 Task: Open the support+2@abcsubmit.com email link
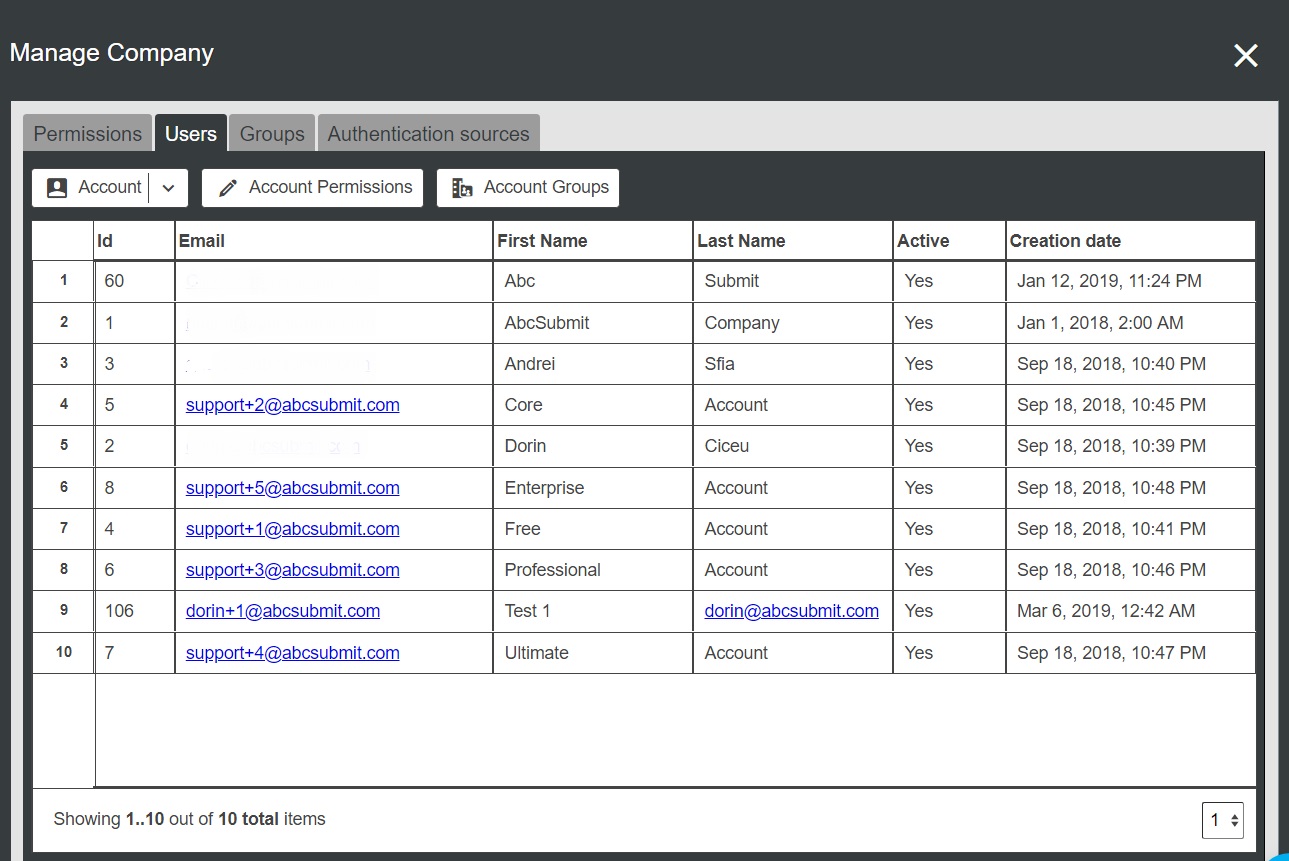pyautogui.click(x=292, y=405)
